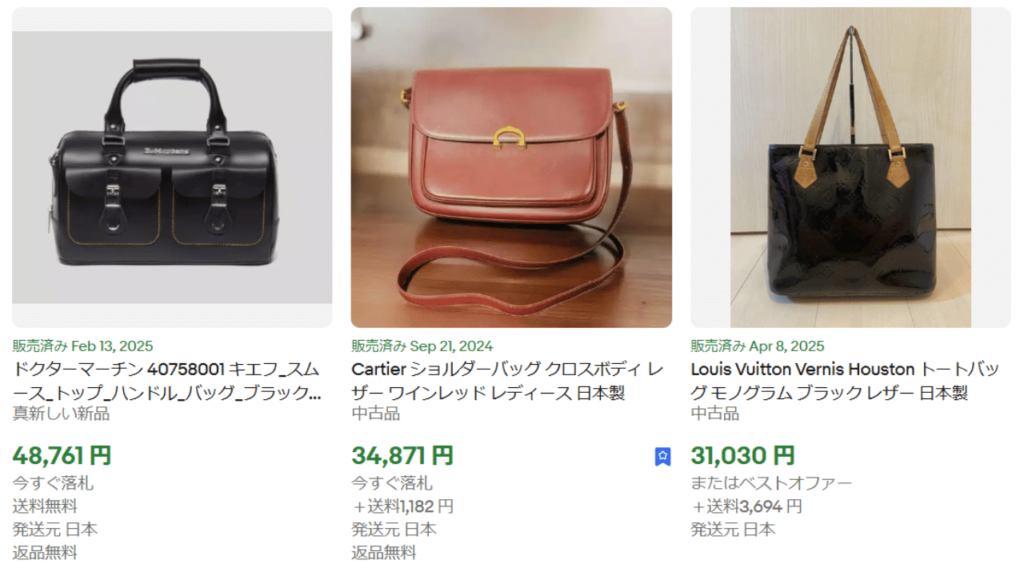Click the 48,761 円 price
This screenshot has width=1024, height=576.
click(x=62, y=455)
